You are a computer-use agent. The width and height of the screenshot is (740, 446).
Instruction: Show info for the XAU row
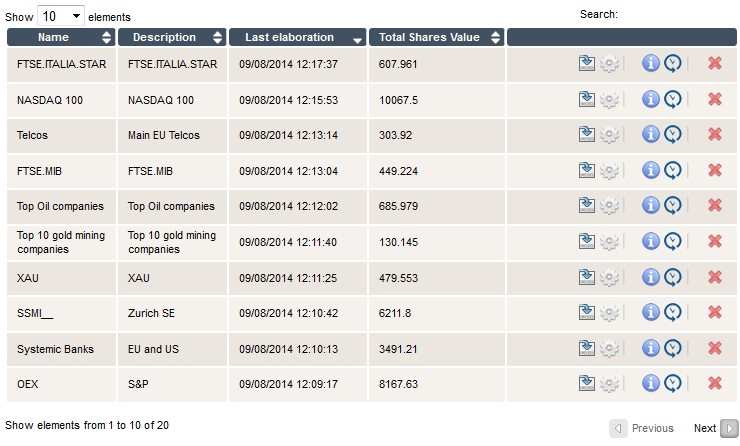[x=650, y=277]
